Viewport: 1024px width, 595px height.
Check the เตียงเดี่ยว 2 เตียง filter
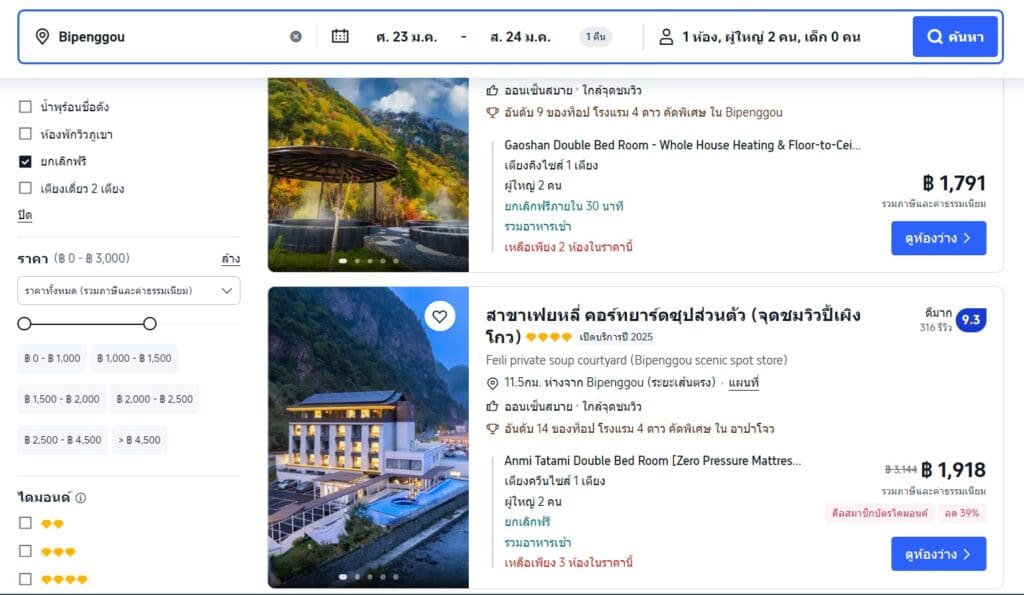[25, 188]
